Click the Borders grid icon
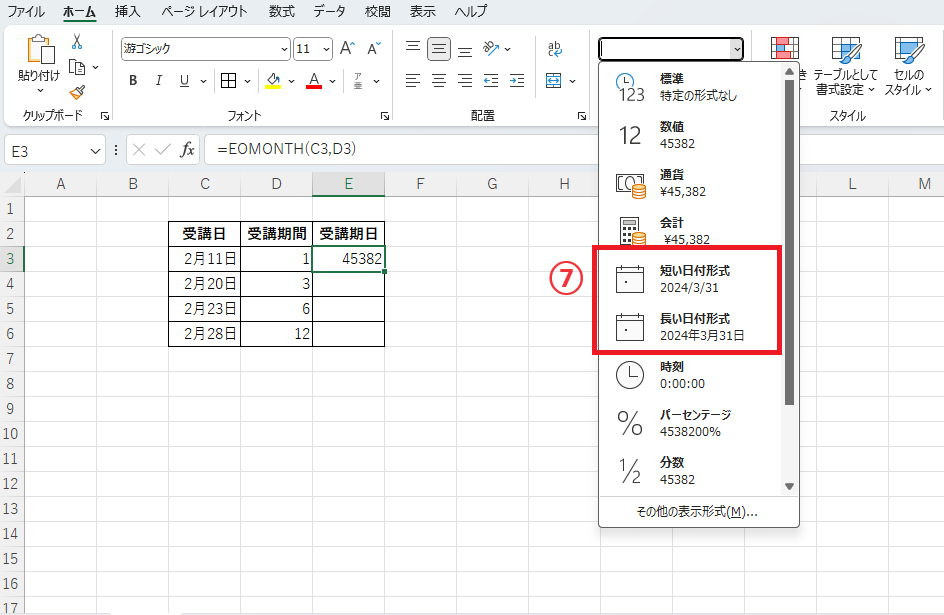Viewport: 944px width, 615px height. [x=228, y=81]
